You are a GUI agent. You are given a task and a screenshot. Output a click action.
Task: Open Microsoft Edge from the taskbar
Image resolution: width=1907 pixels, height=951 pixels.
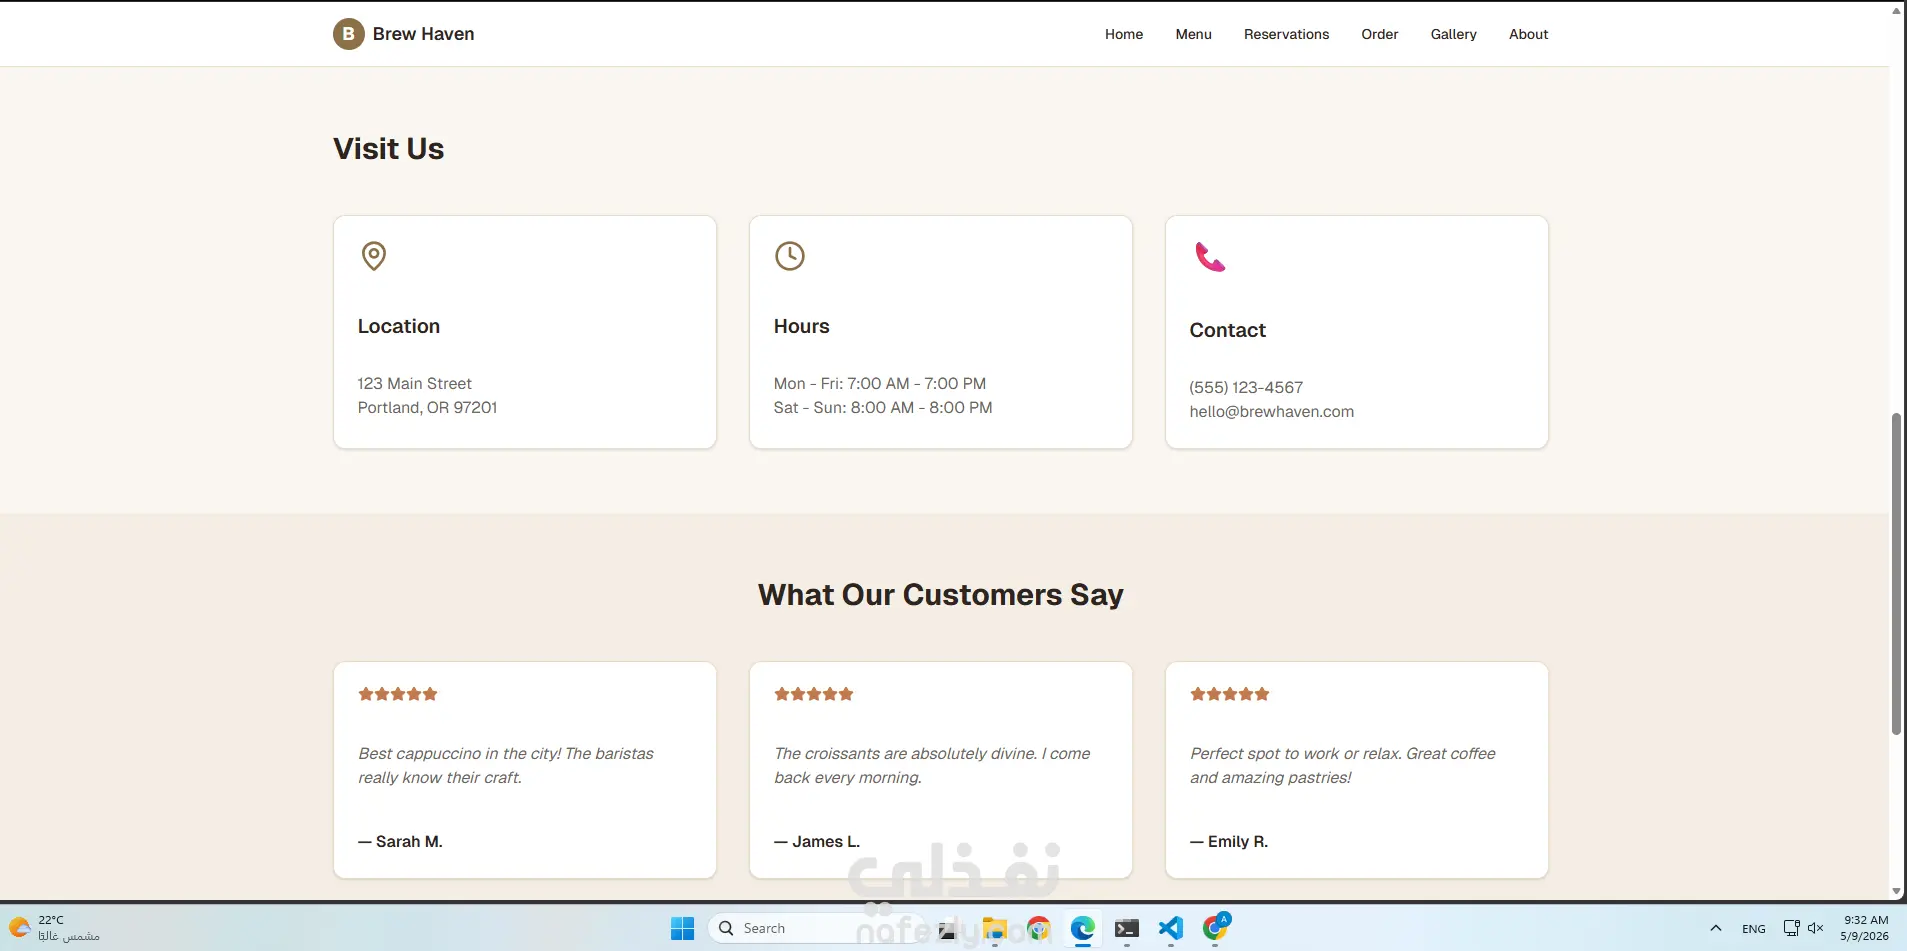pos(1083,929)
